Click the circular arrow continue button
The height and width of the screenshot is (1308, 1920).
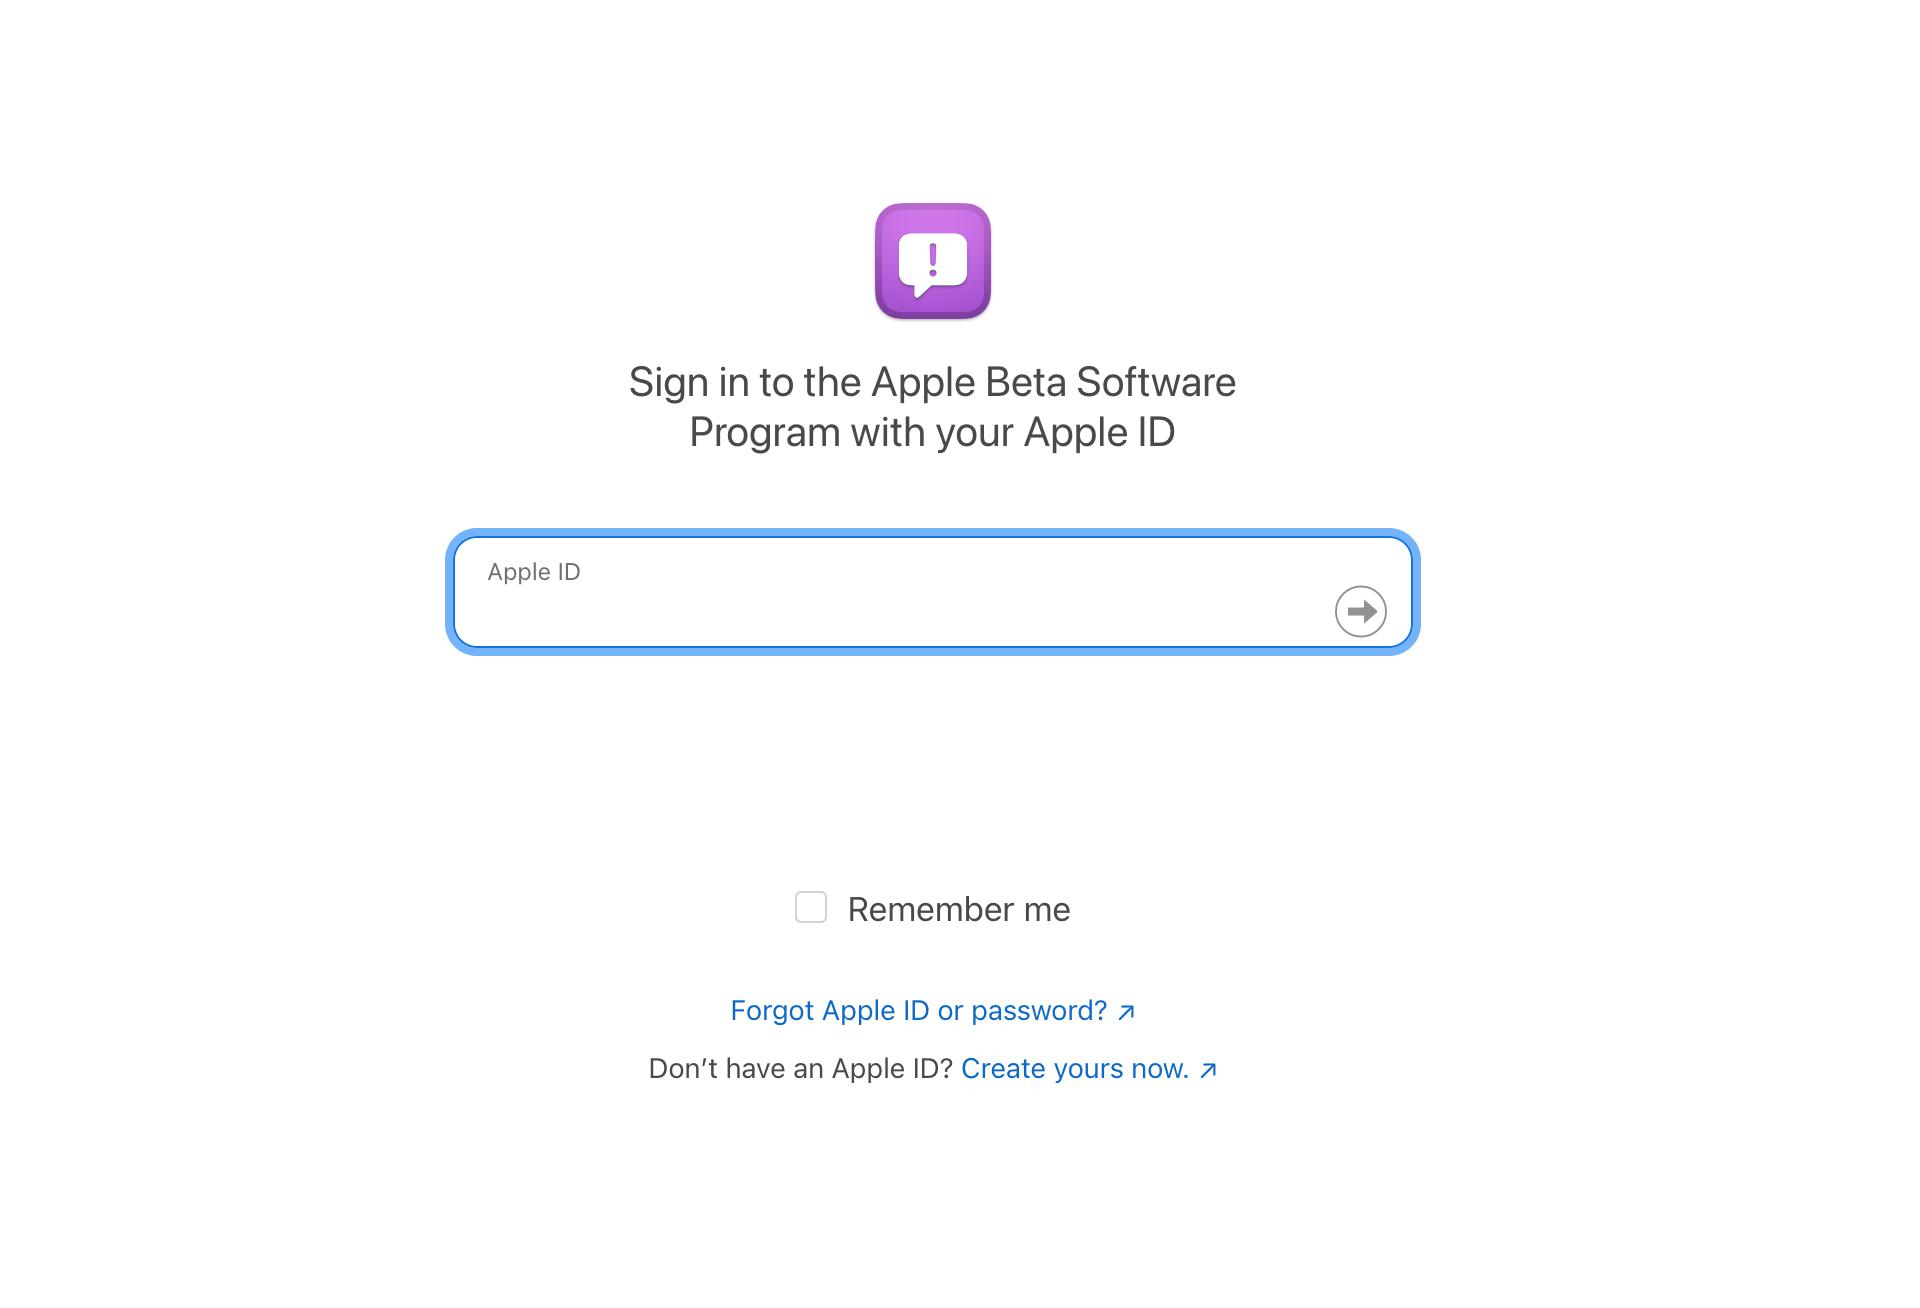(x=1360, y=611)
